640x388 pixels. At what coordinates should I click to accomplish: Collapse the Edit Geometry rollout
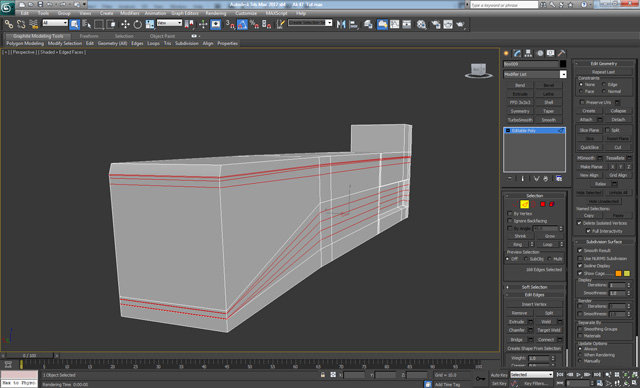point(604,64)
